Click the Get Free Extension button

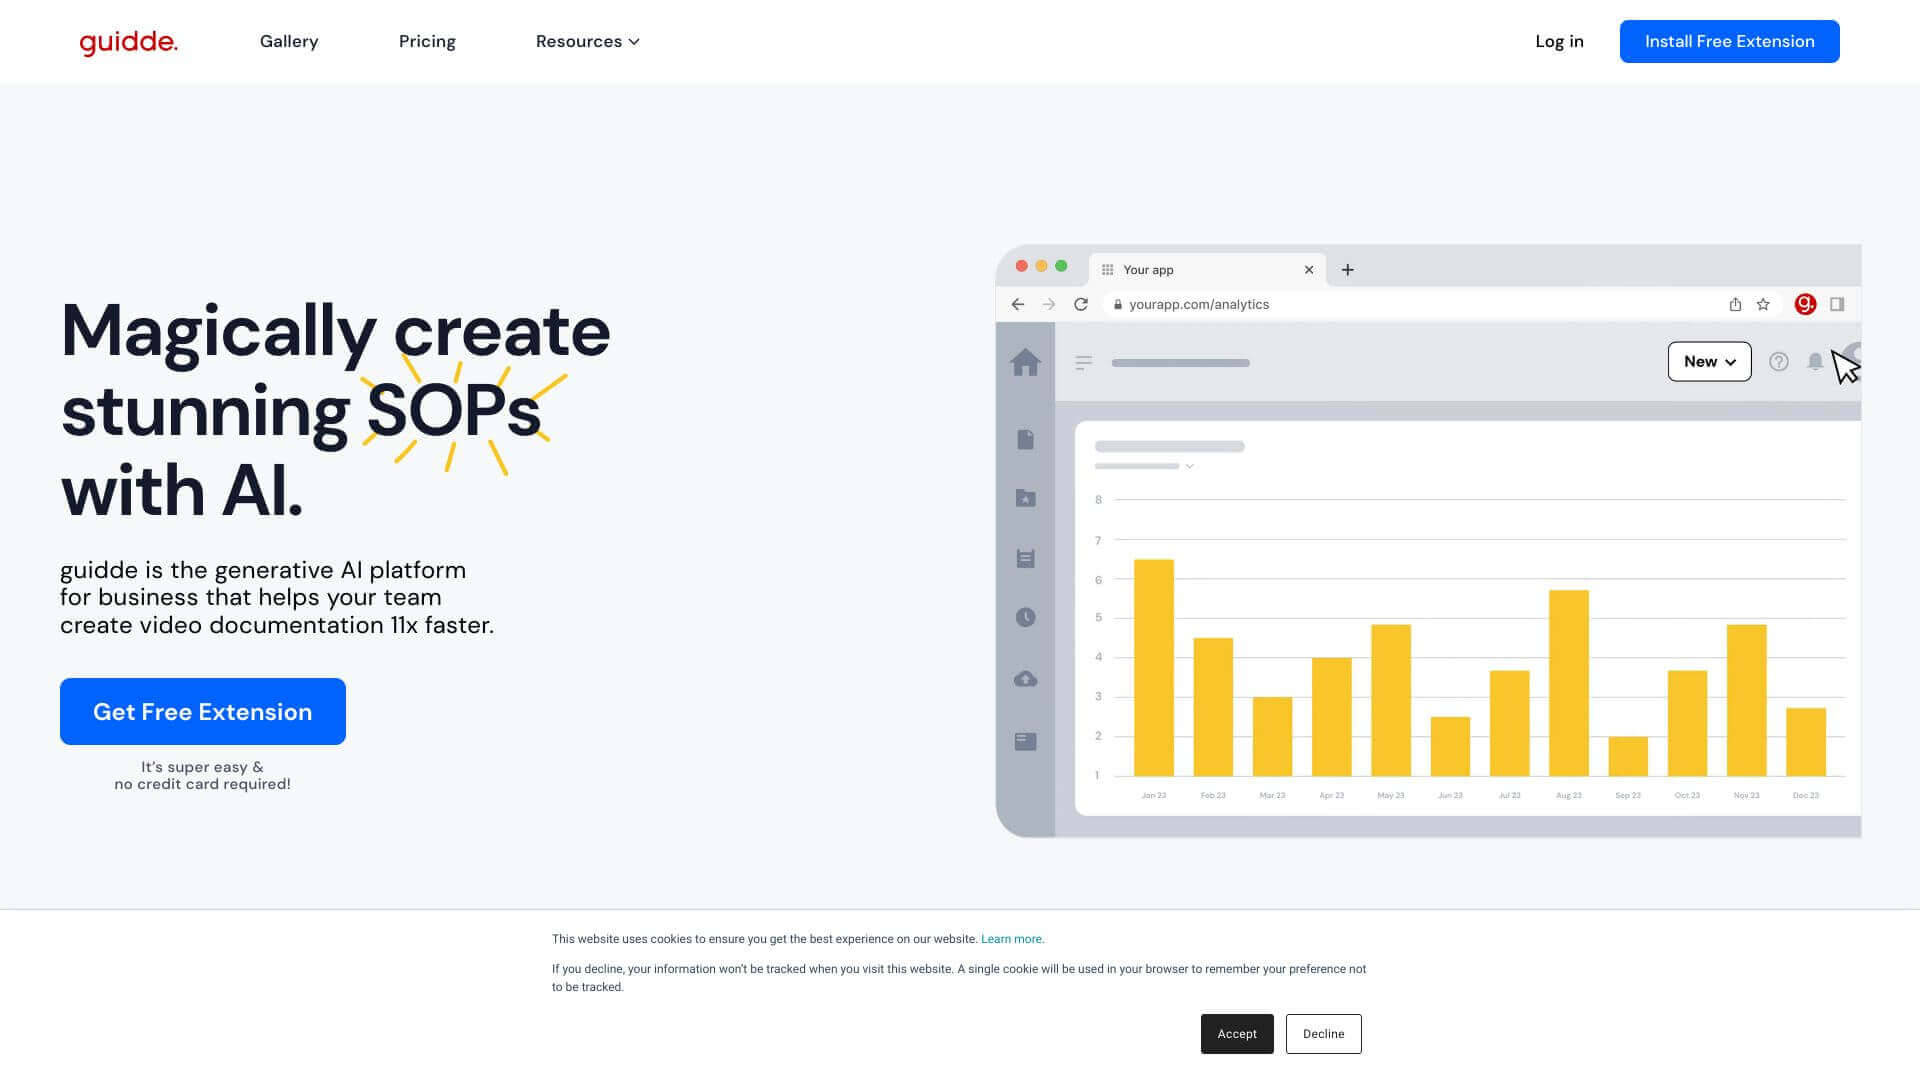click(202, 711)
